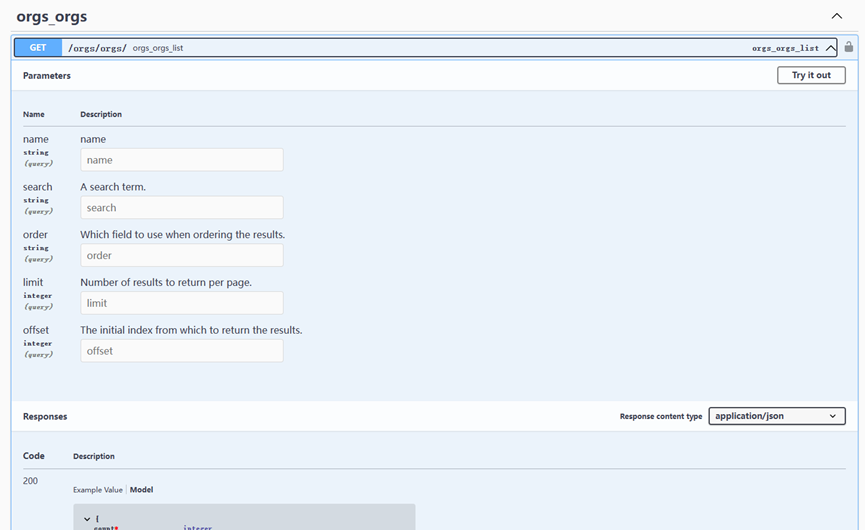Collapse the model schema arrow
The image size is (865, 530).
point(87,519)
